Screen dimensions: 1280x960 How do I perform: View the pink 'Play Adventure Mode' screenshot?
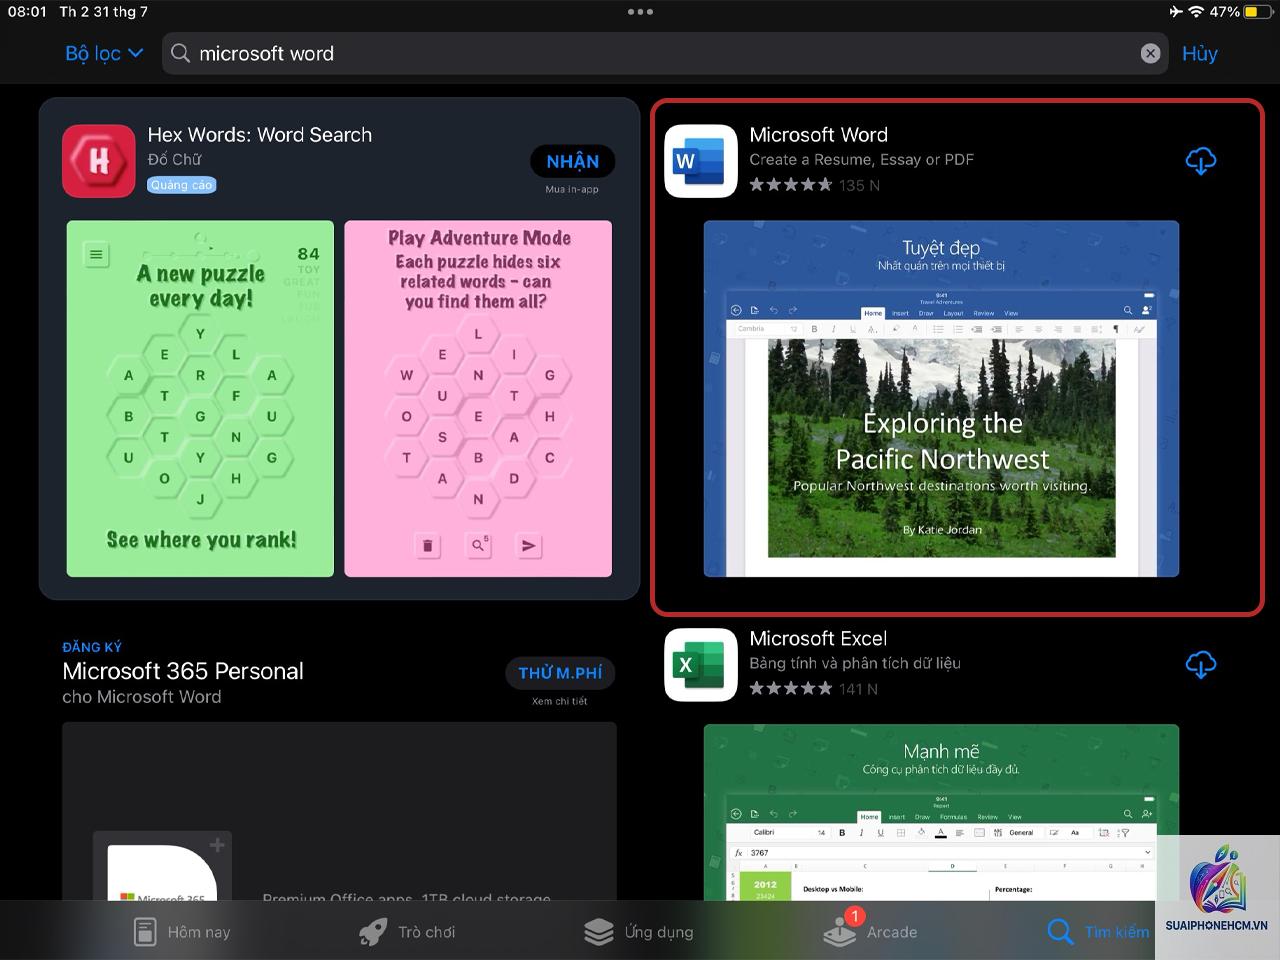(478, 399)
